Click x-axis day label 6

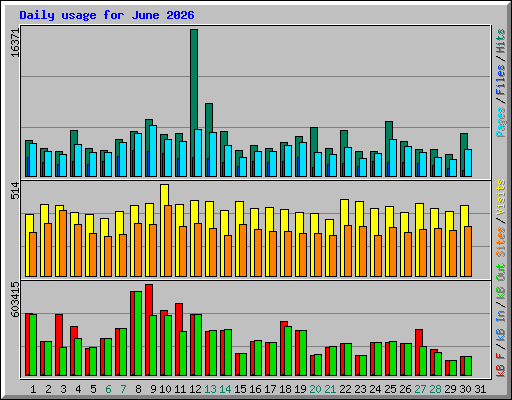108,389
